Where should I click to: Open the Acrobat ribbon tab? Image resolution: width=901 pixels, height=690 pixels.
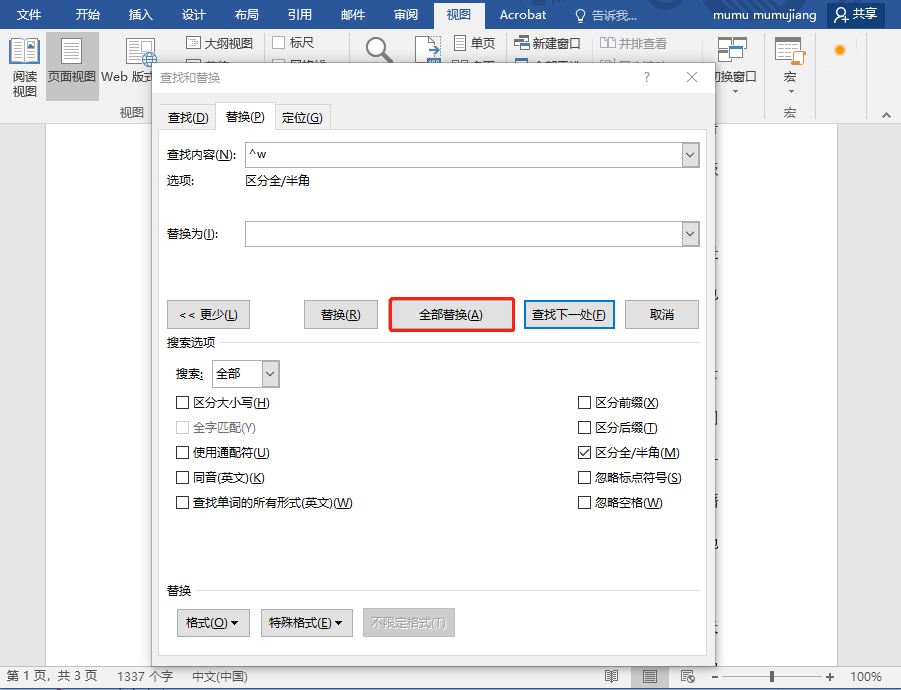[523, 15]
